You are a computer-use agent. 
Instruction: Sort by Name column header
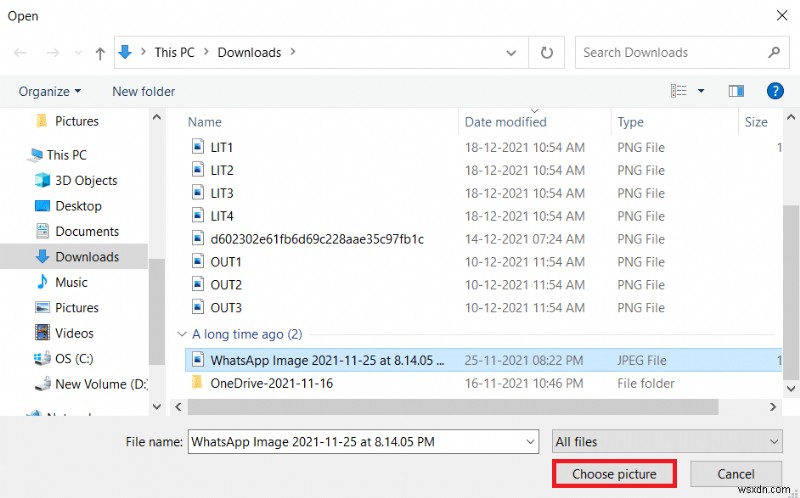pos(205,122)
